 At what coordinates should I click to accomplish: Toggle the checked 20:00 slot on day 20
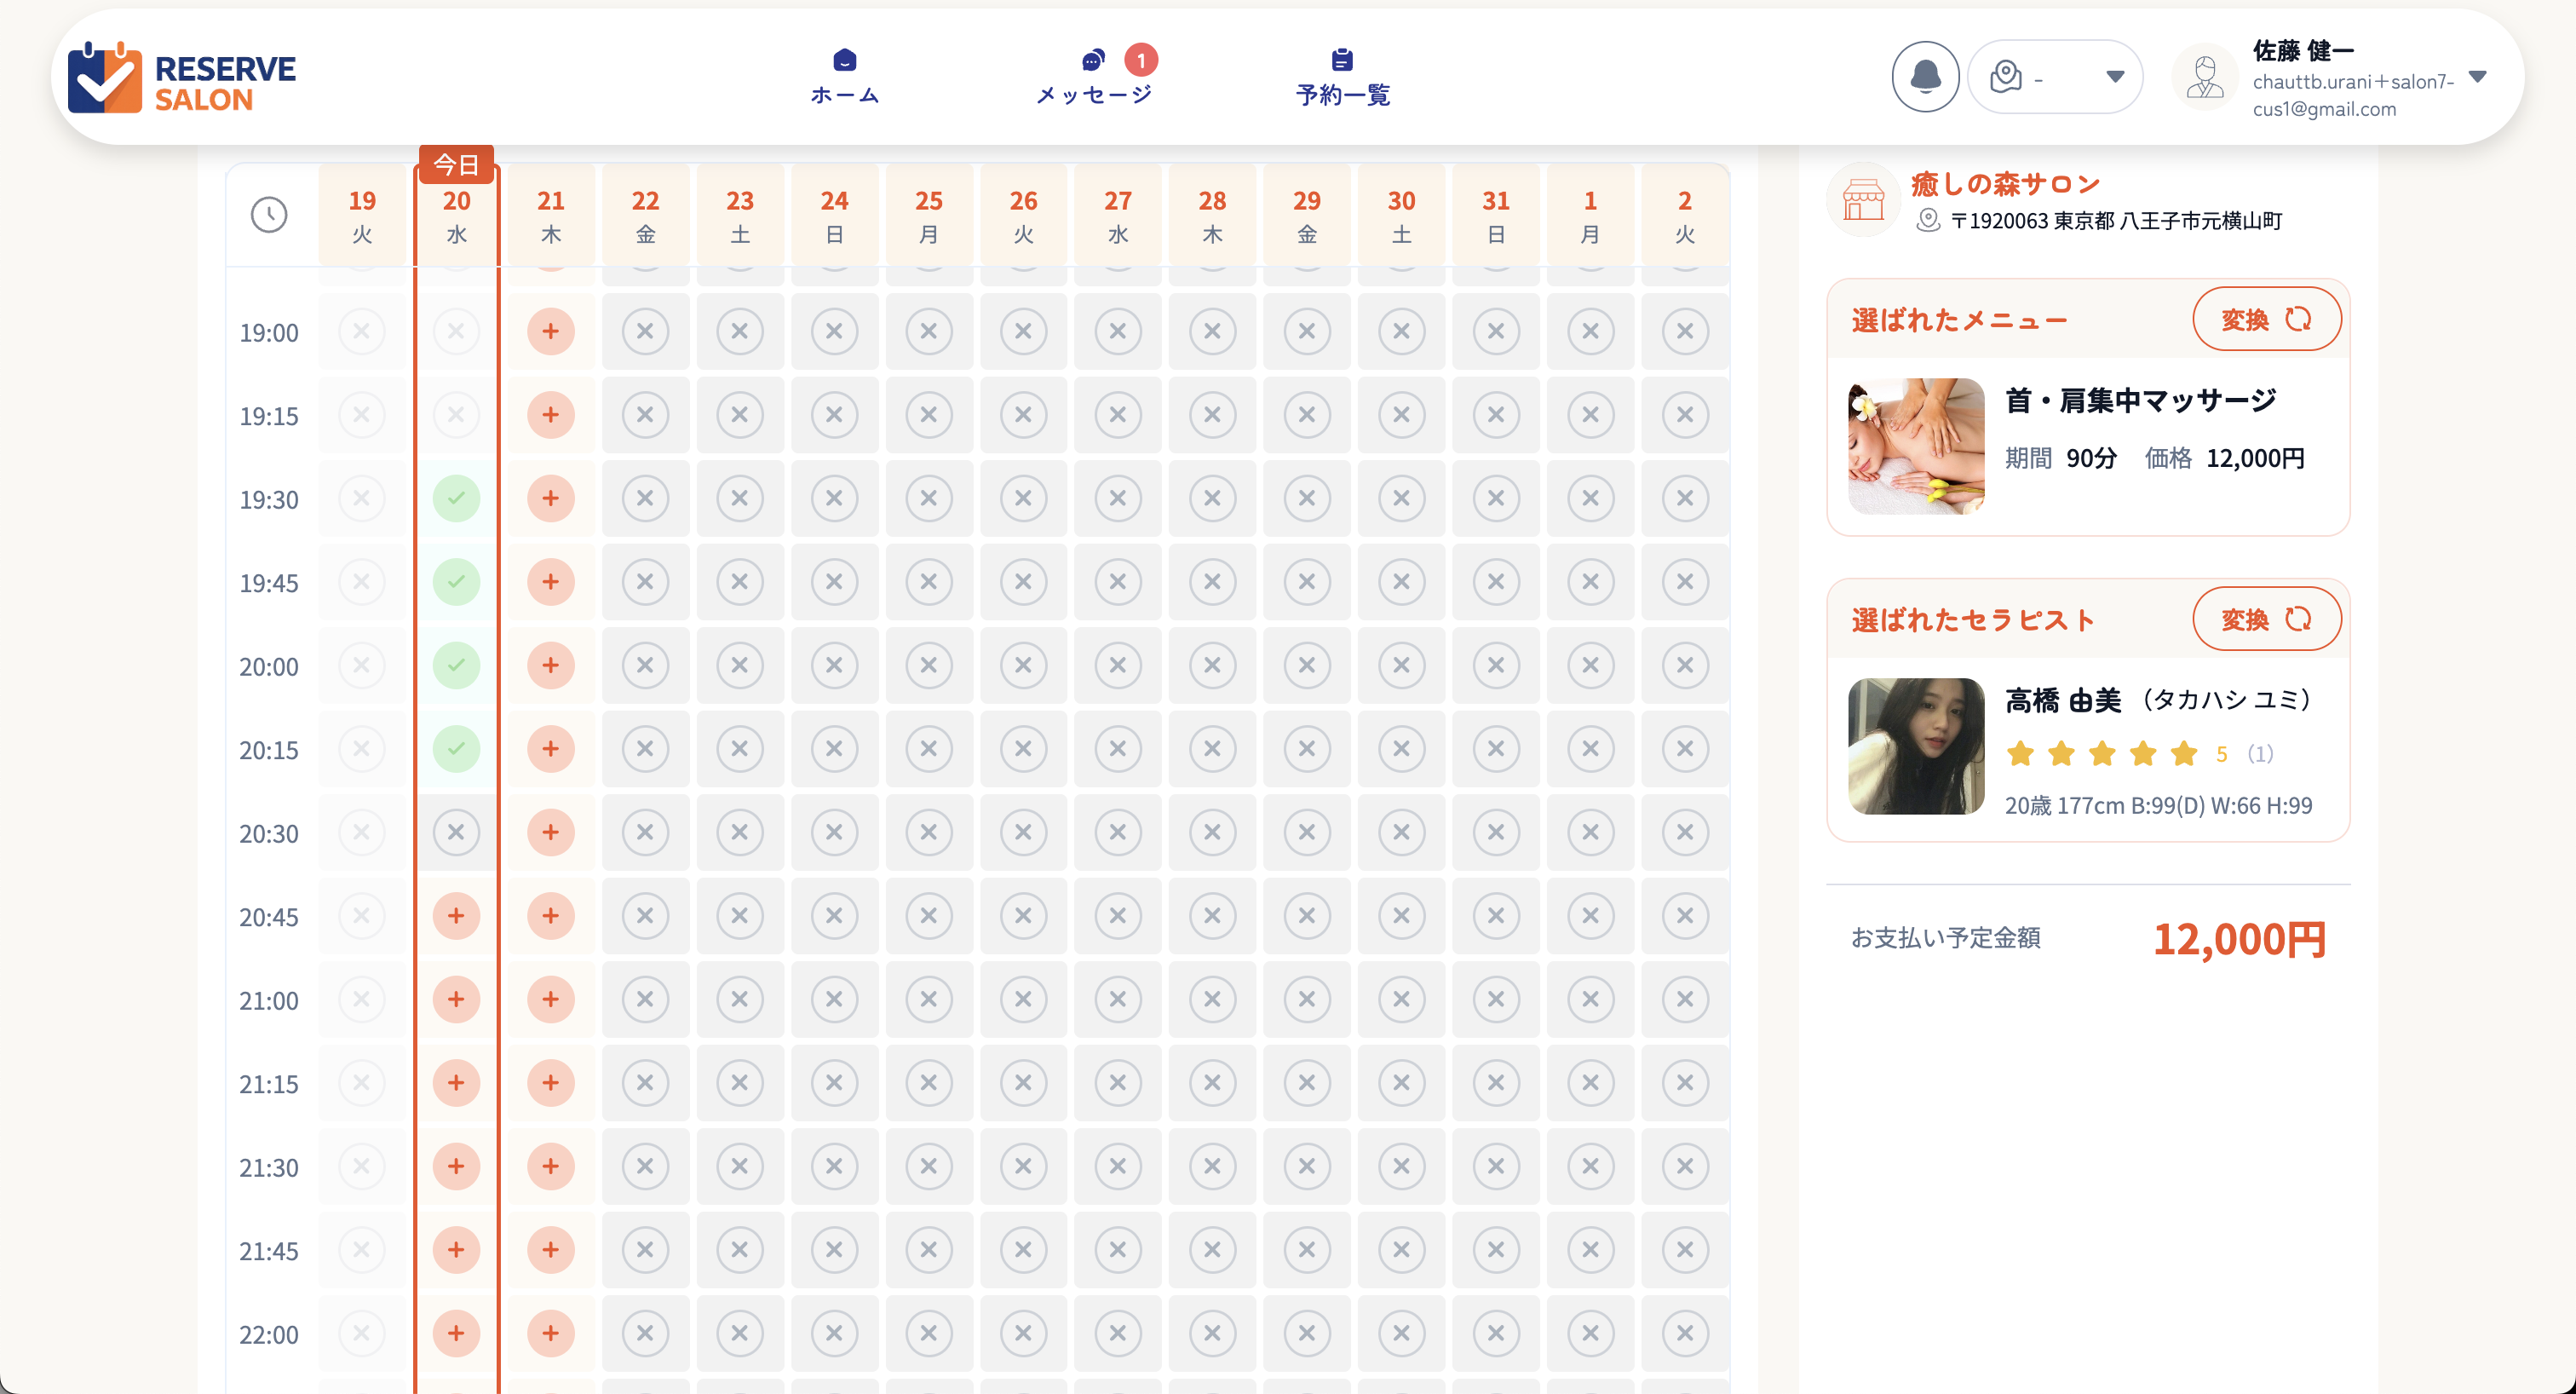click(456, 665)
